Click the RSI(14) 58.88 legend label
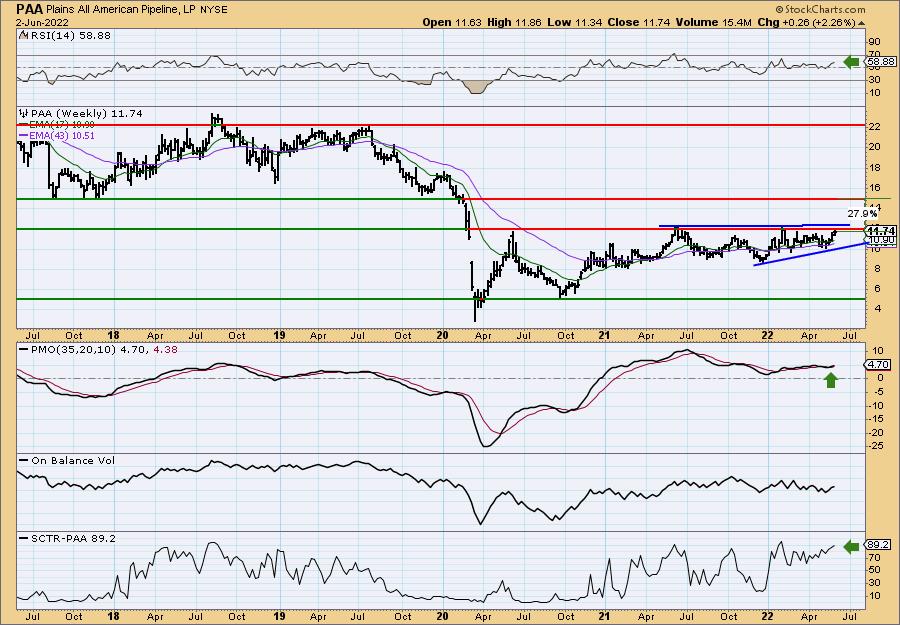This screenshot has height=625, width=900. (65, 35)
